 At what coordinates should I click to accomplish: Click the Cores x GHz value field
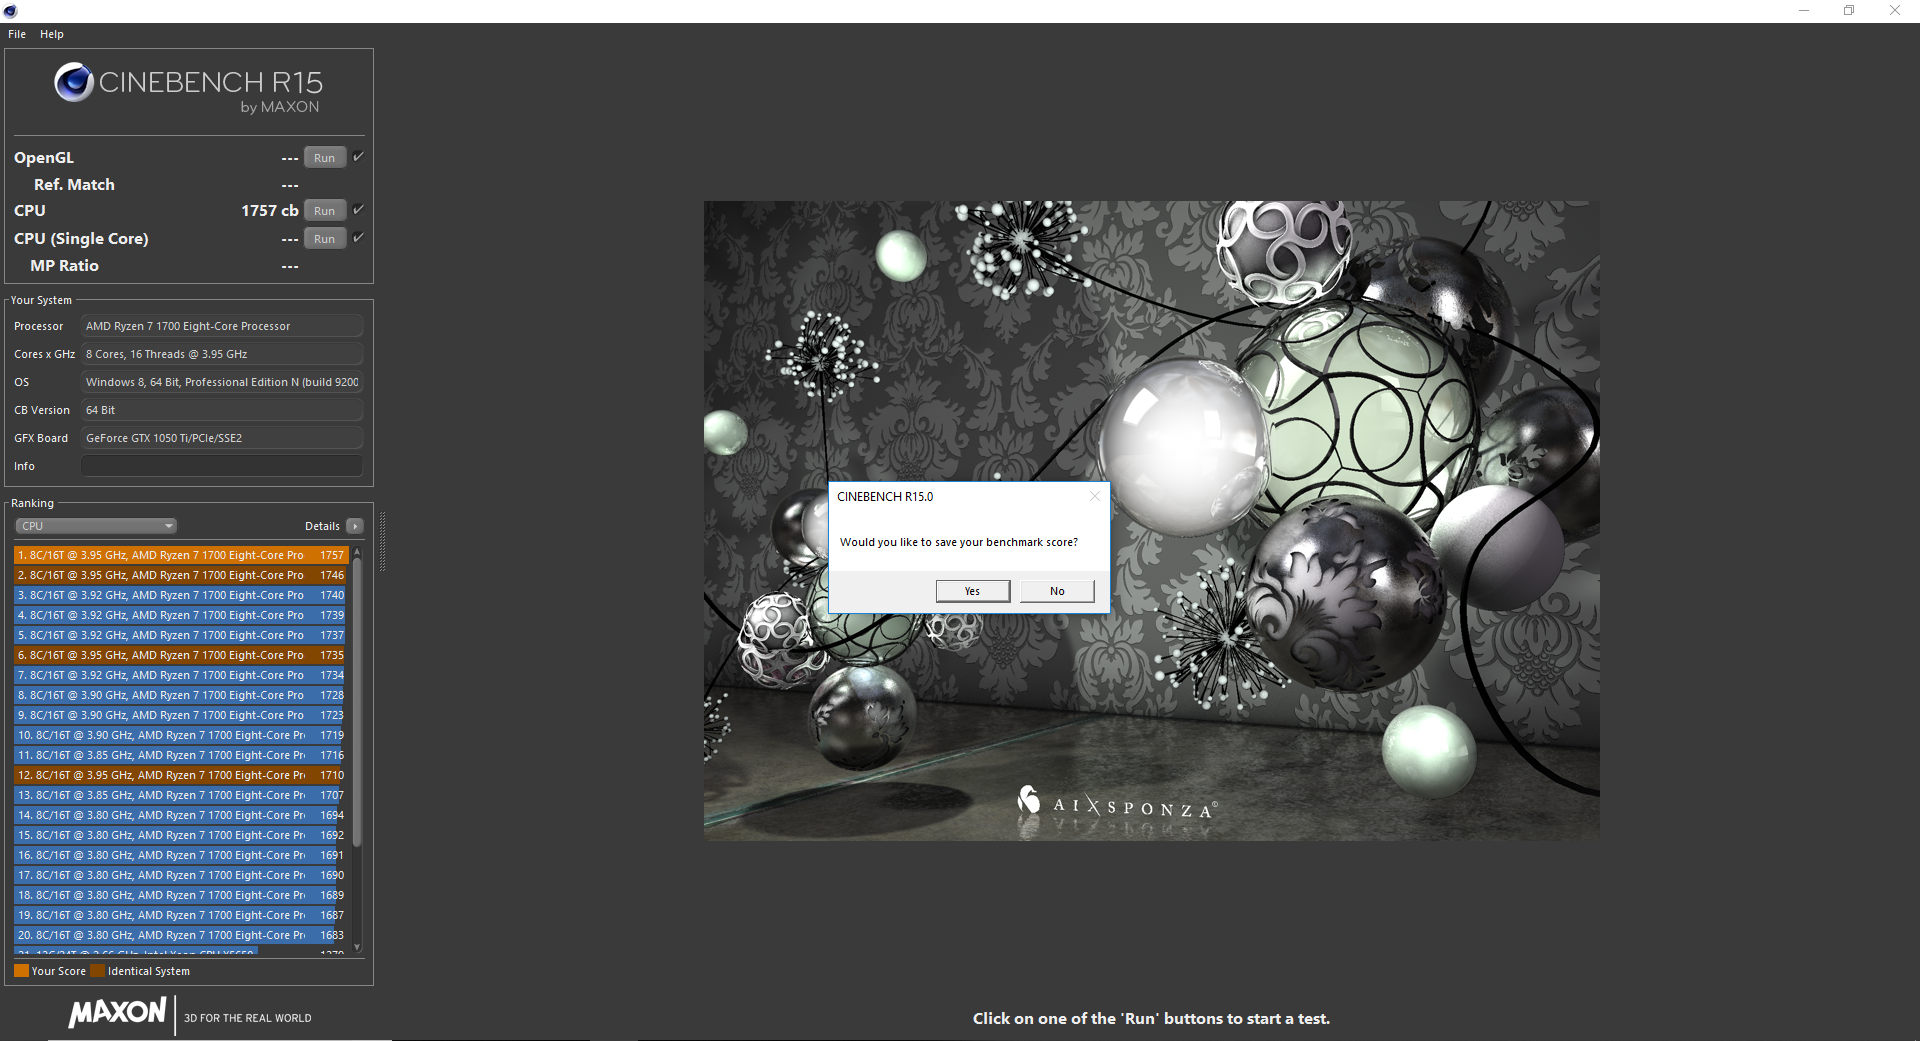tap(222, 354)
